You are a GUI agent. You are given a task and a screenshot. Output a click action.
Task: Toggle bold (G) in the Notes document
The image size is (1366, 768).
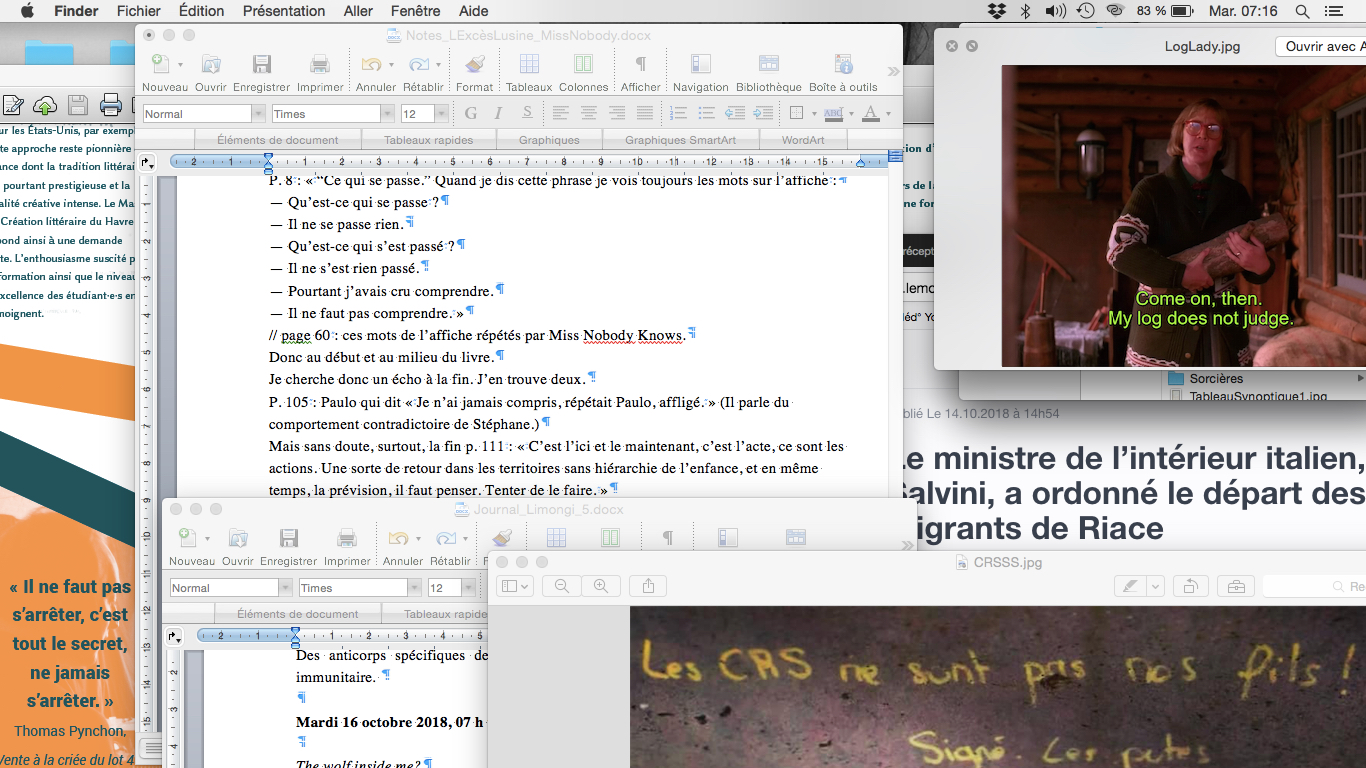[x=470, y=113]
